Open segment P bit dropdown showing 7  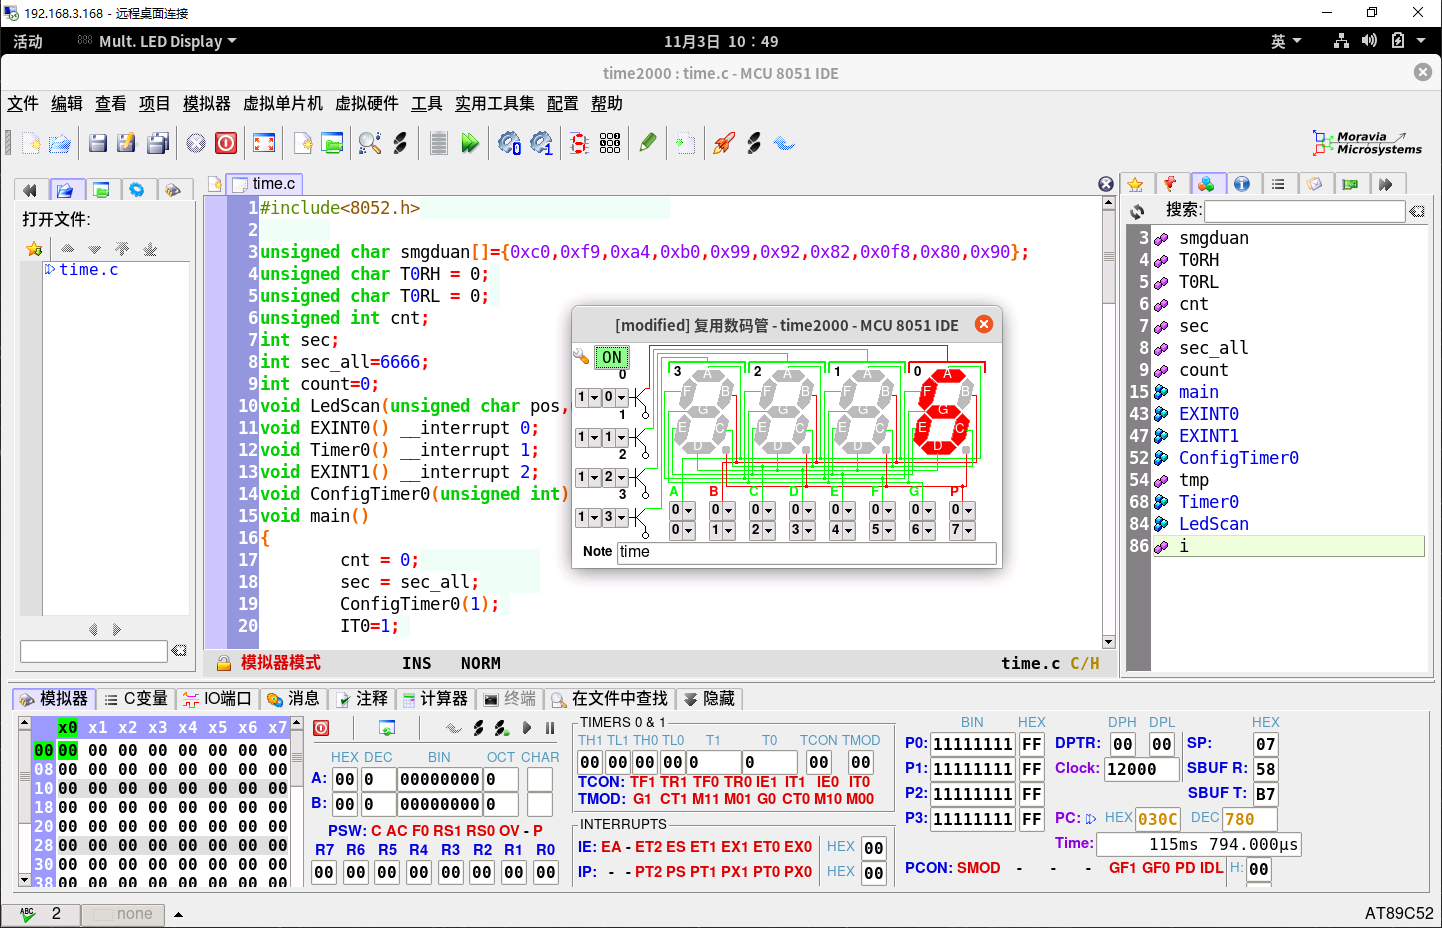point(962,530)
